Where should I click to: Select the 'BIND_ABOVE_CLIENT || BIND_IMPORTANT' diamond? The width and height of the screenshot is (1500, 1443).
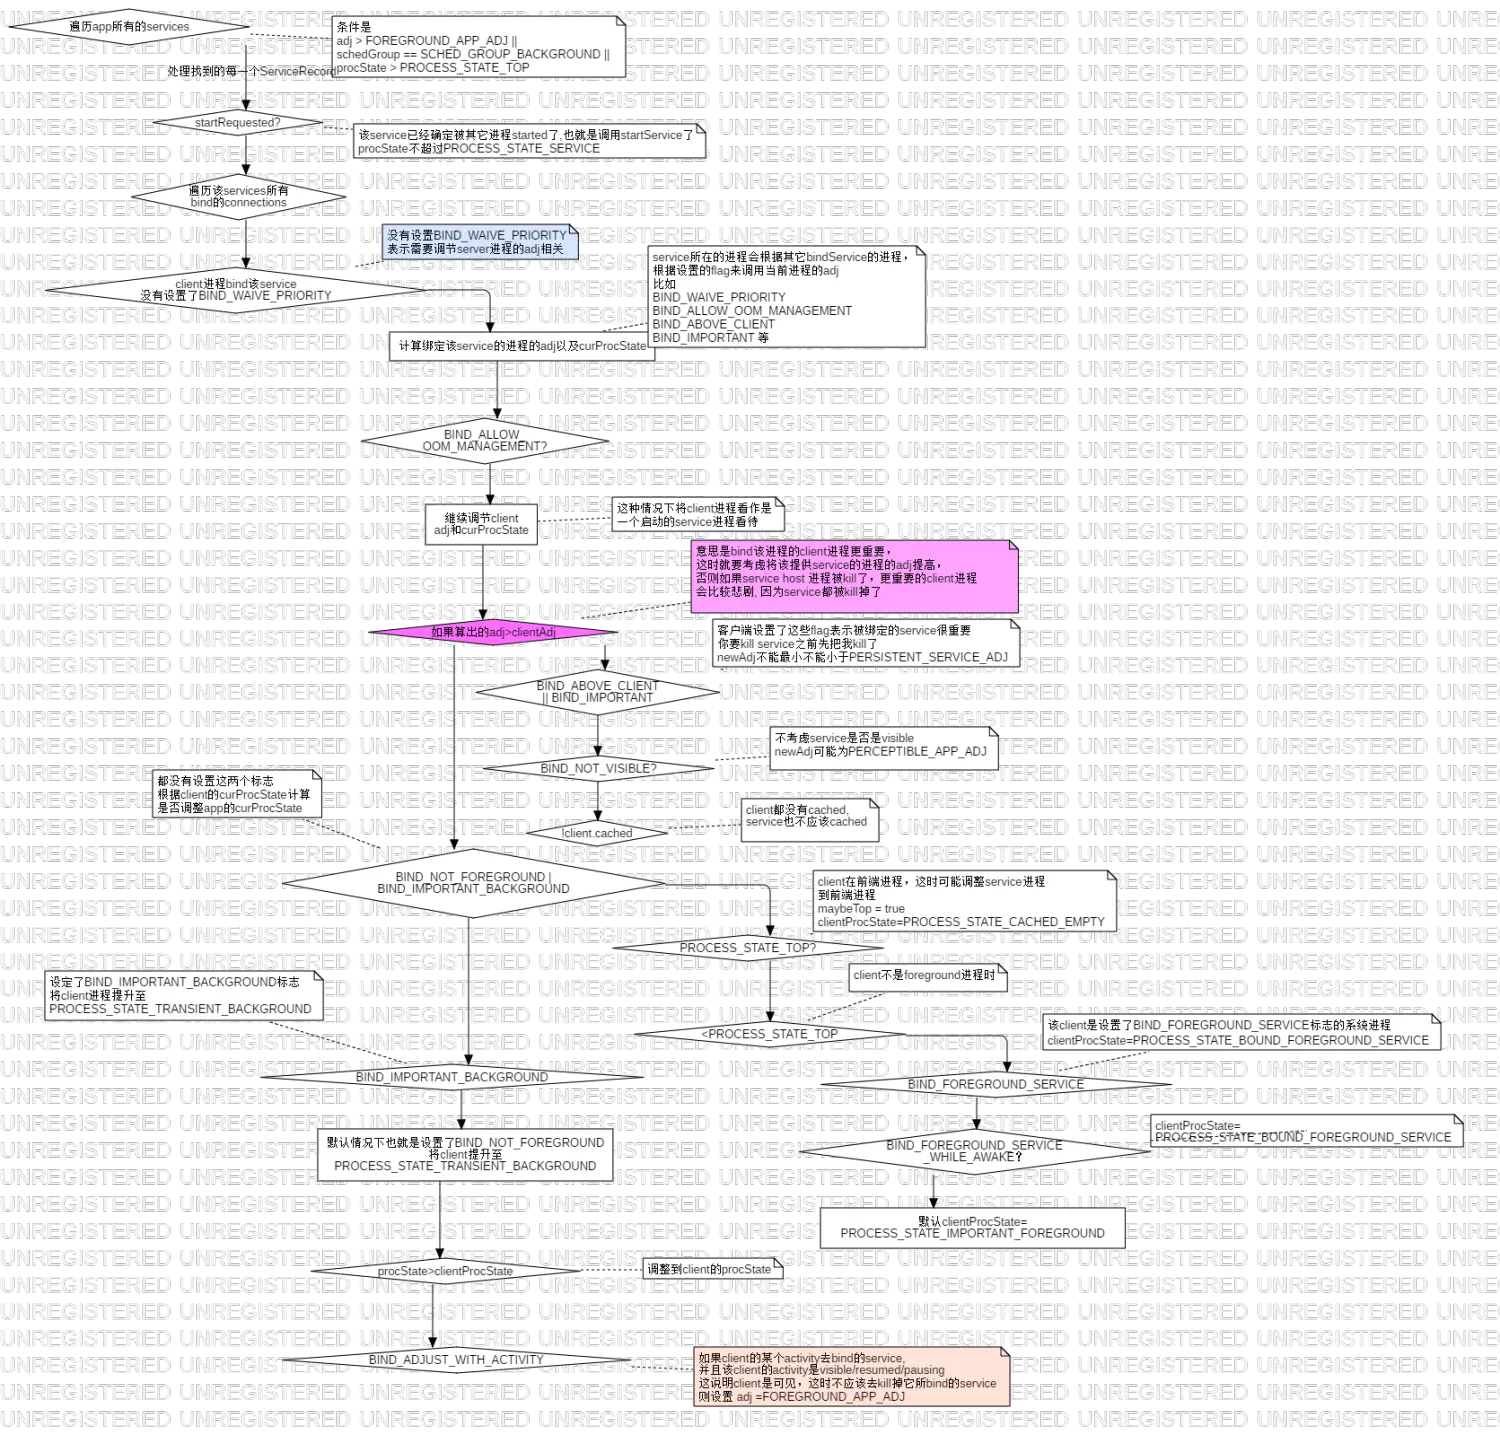(x=597, y=692)
